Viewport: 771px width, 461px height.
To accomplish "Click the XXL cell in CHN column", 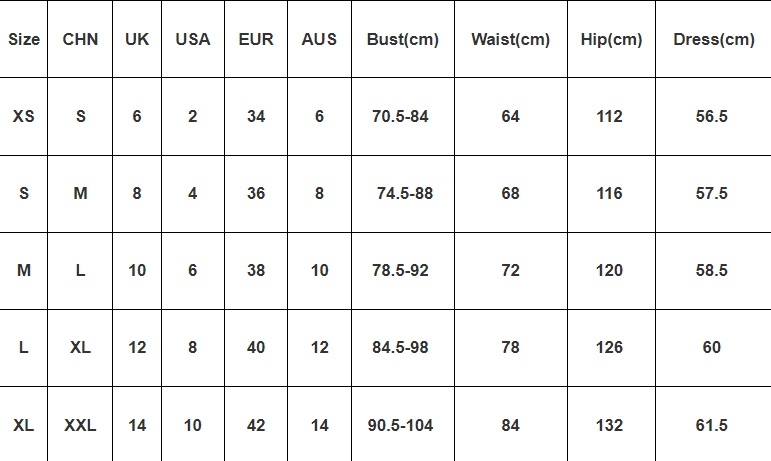I will (x=80, y=425).
